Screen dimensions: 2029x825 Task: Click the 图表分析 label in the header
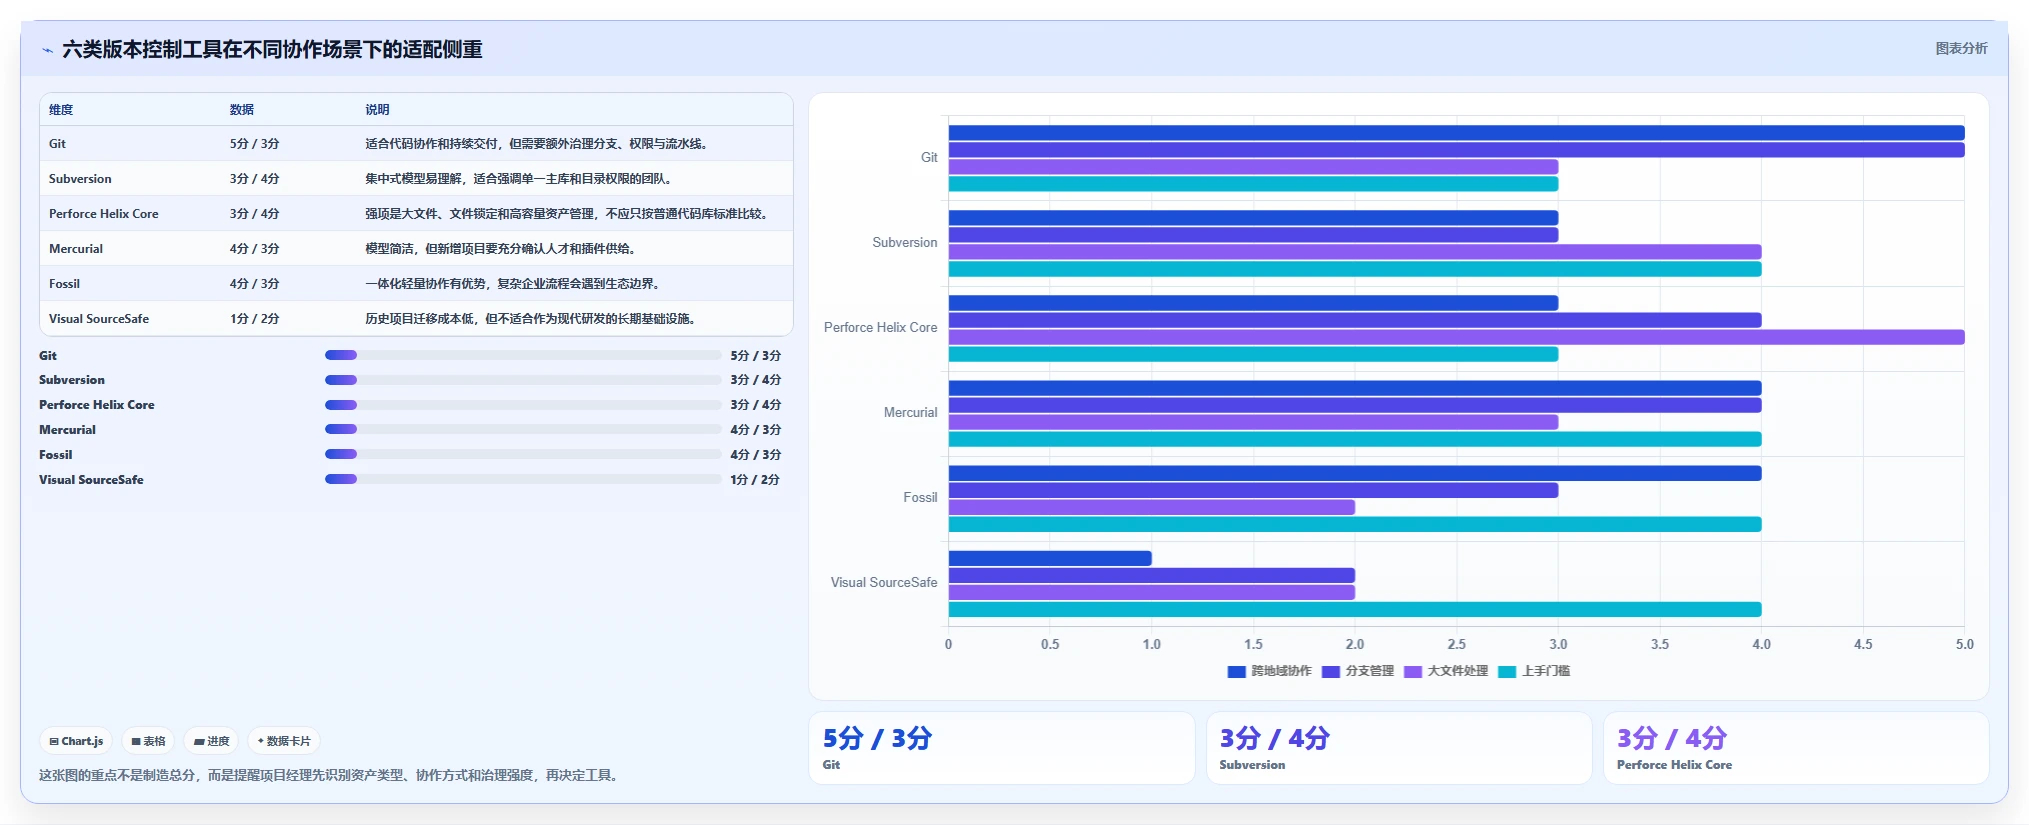[x=1961, y=48]
